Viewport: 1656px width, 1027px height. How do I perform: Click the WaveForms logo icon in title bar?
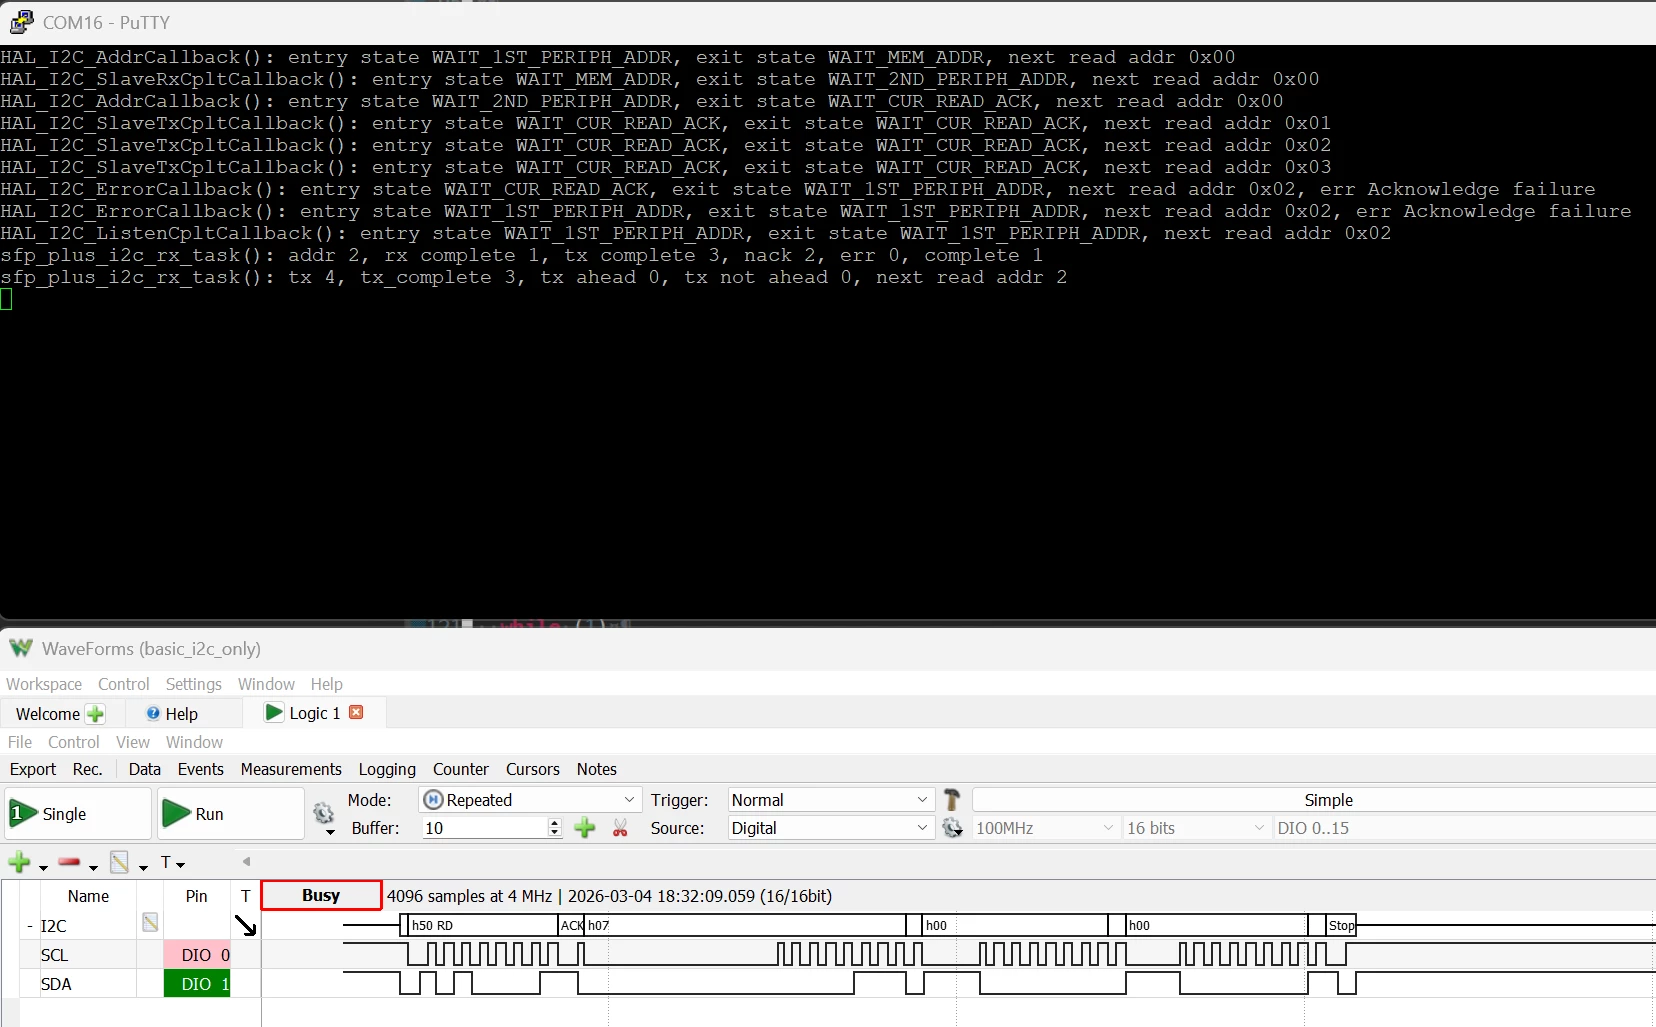[x=21, y=648]
